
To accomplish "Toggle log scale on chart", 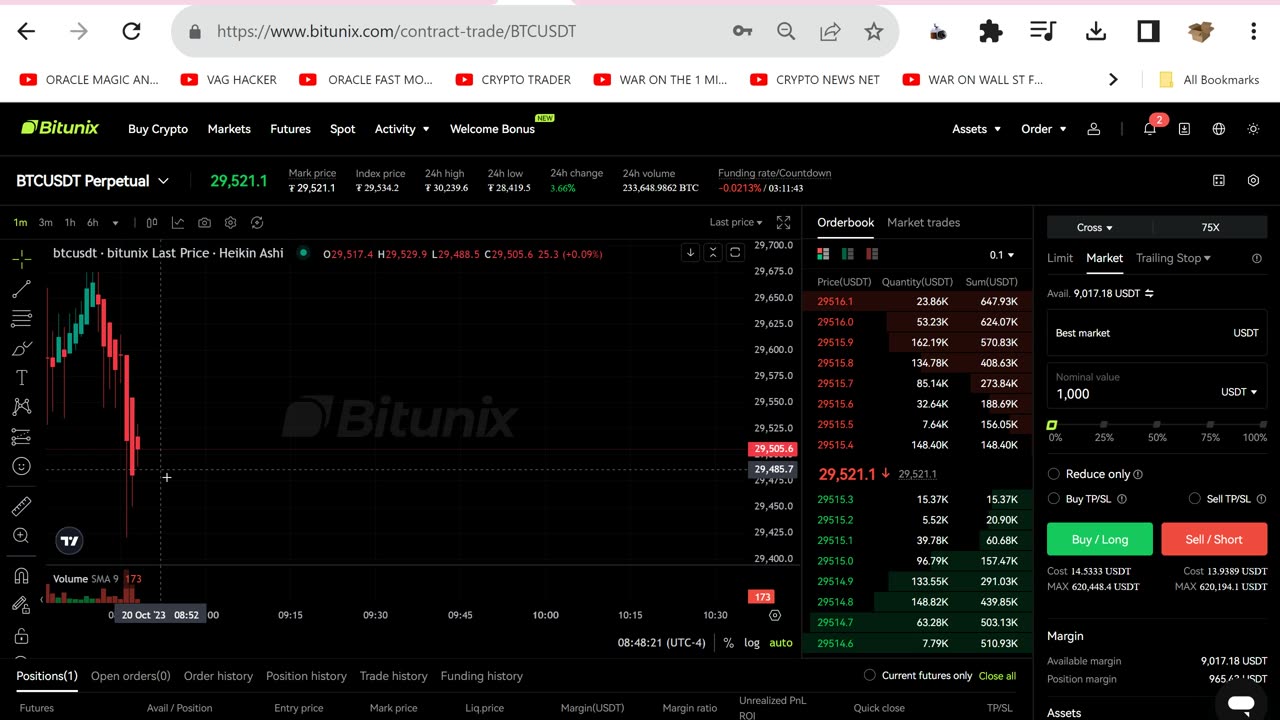I will (752, 643).
